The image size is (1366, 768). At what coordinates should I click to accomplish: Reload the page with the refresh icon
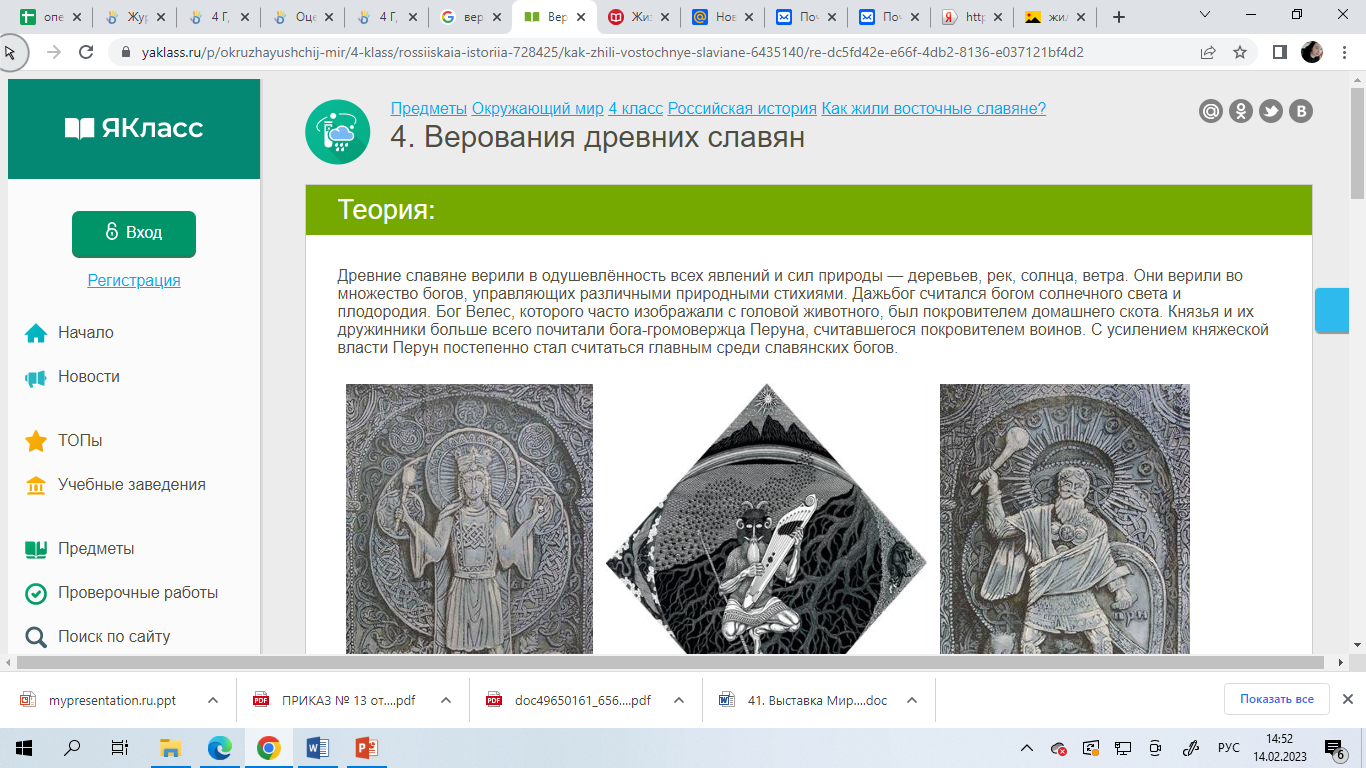click(87, 52)
